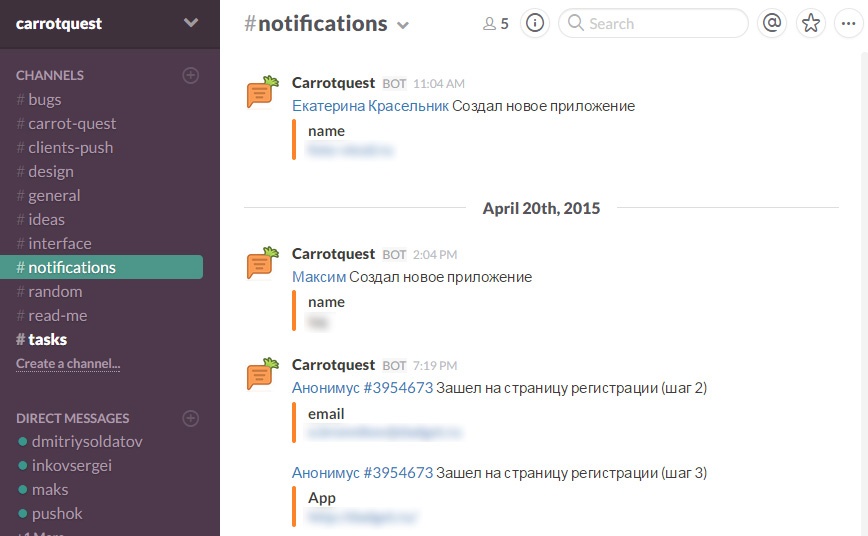The width and height of the screenshot is (868, 536).
Task: Open channel info details icon
Action: pos(535,23)
